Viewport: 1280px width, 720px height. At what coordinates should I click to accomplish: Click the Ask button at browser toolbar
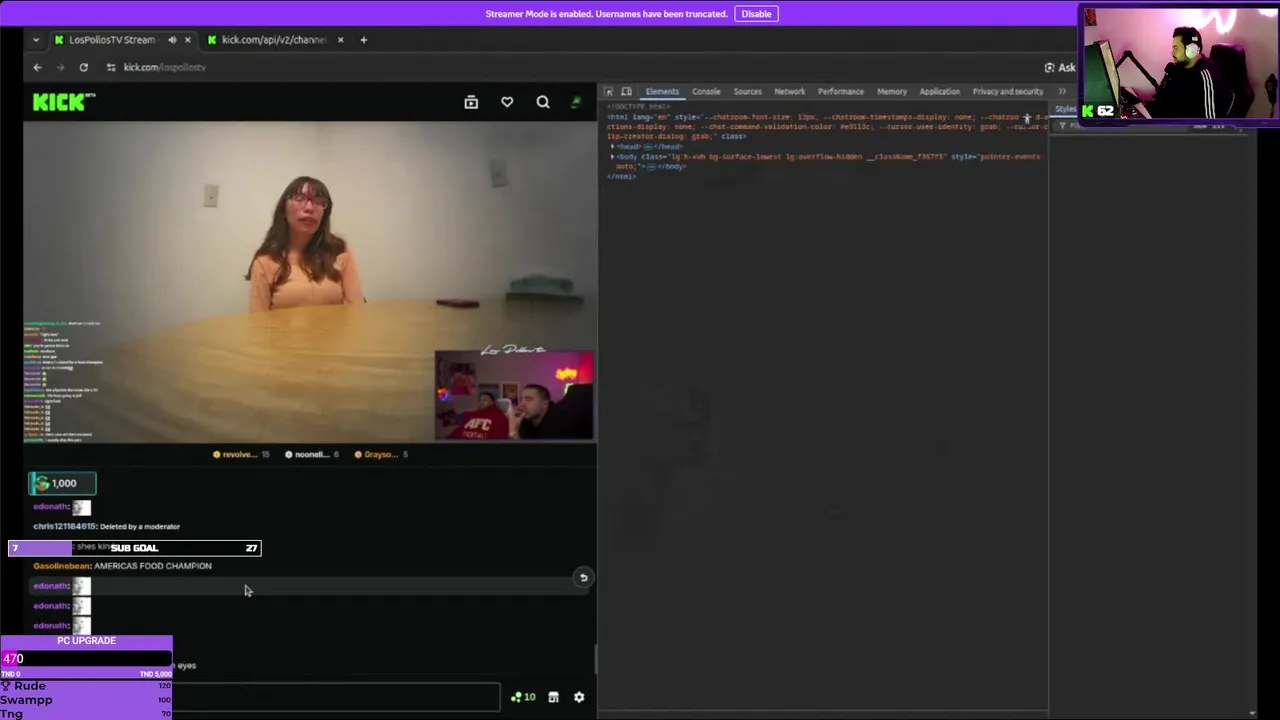tap(1060, 67)
